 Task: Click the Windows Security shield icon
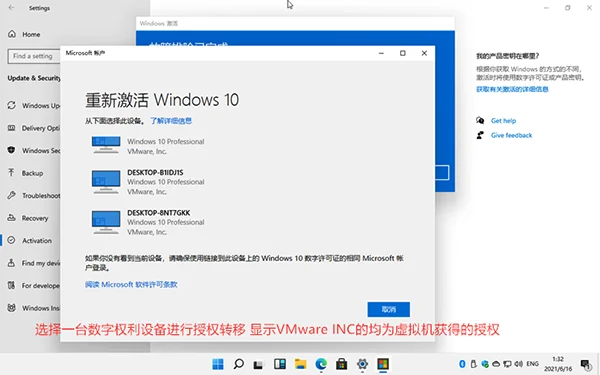pyautogui.click(x=11, y=150)
